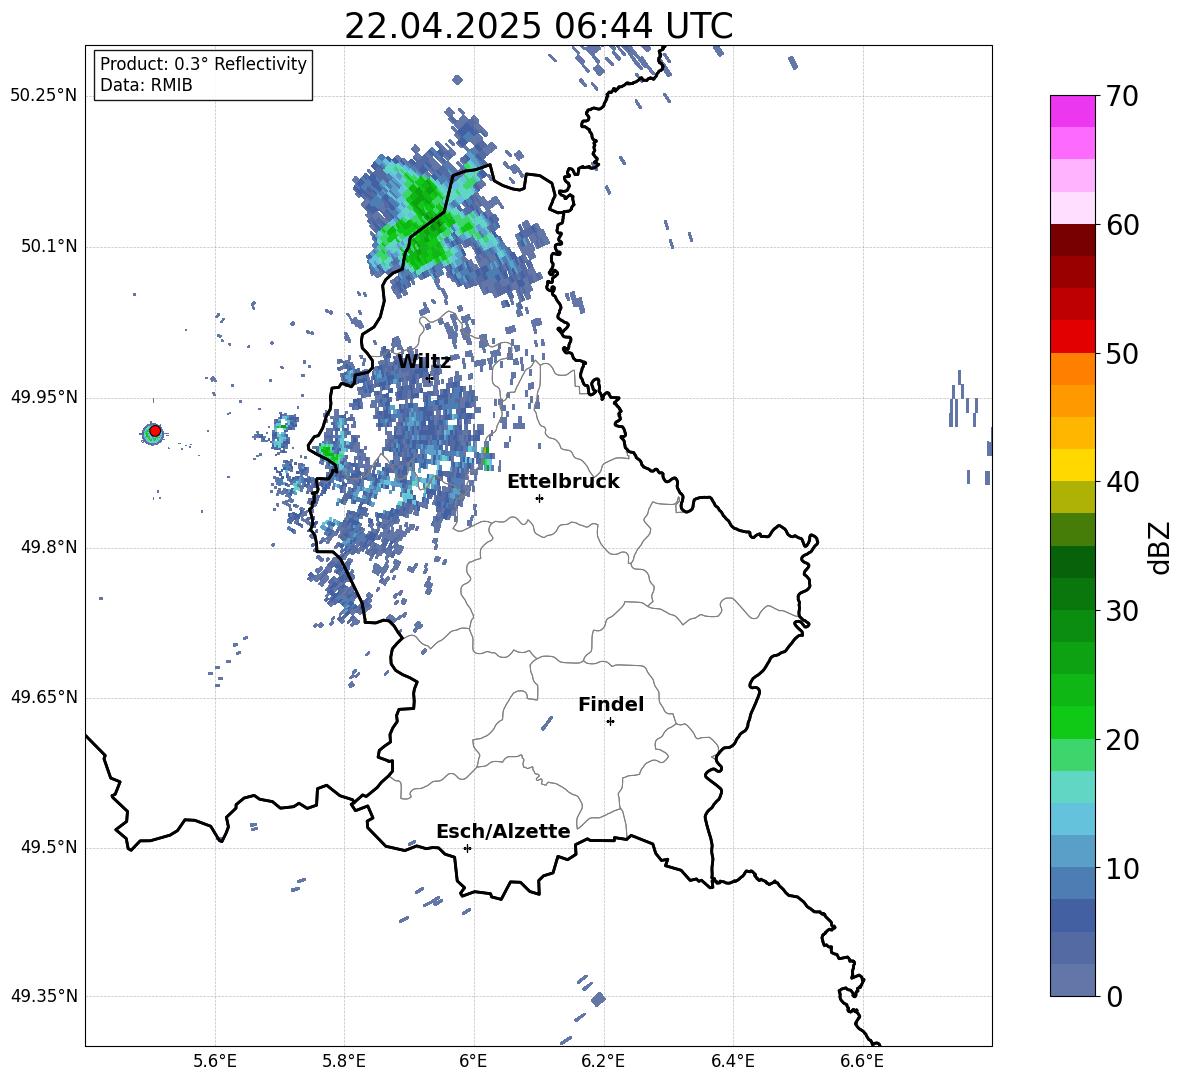This screenshot has width=1184, height=1081.
Task: Click the 49.5°N latitude label
Action: coord(49,847)
